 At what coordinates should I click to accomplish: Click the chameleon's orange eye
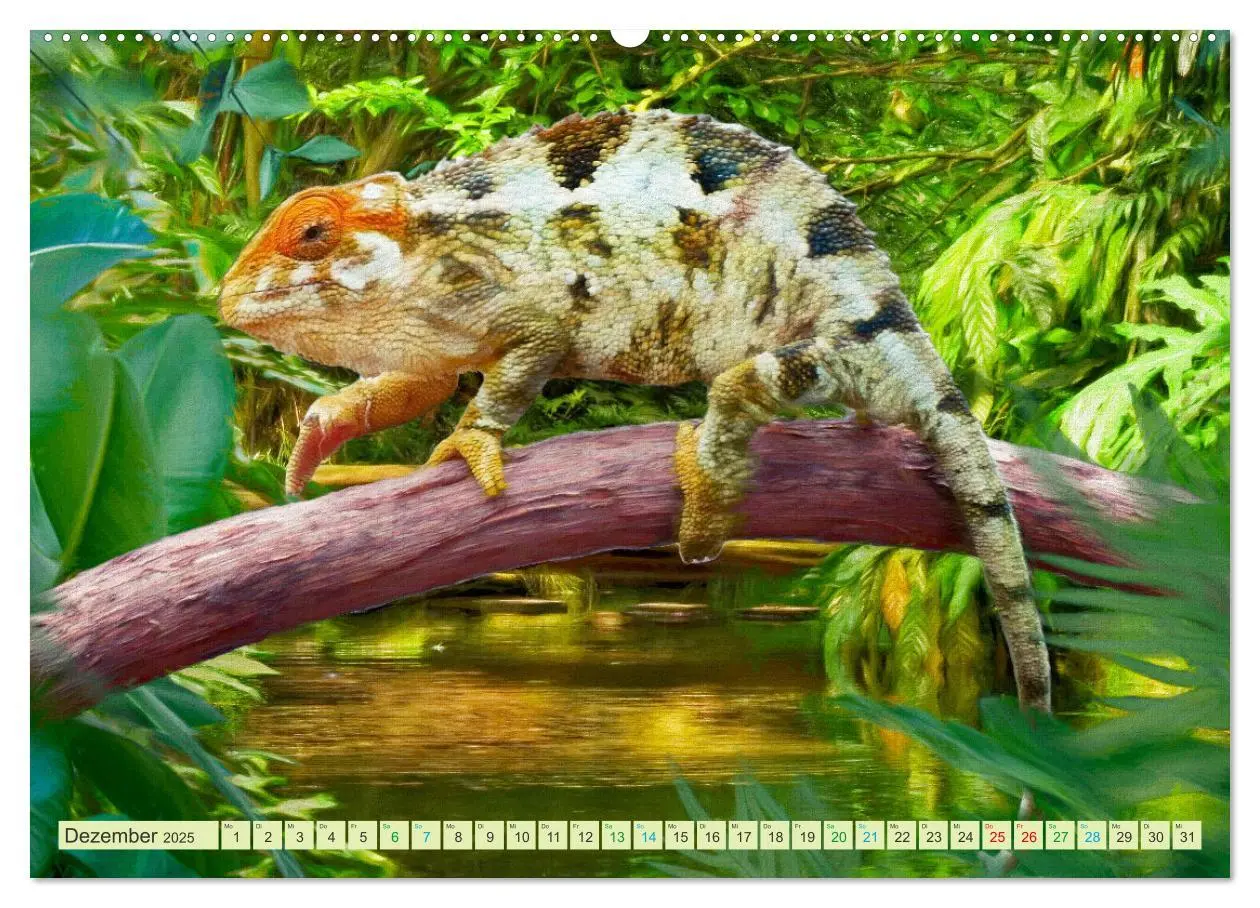point(311,231)
